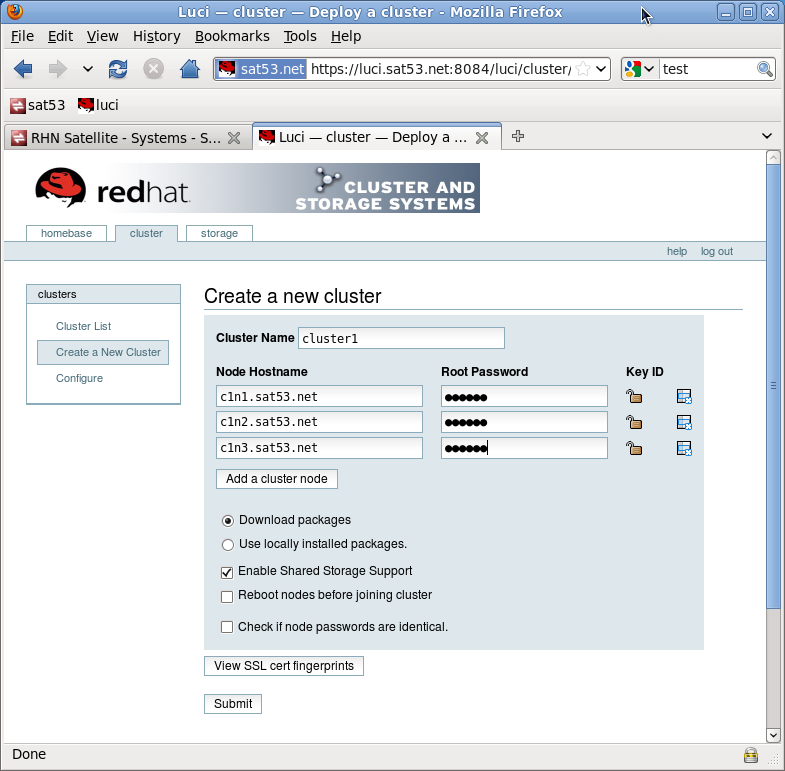Click the vertical page scrollbar
785x771 pixels.
pos(773,385)
